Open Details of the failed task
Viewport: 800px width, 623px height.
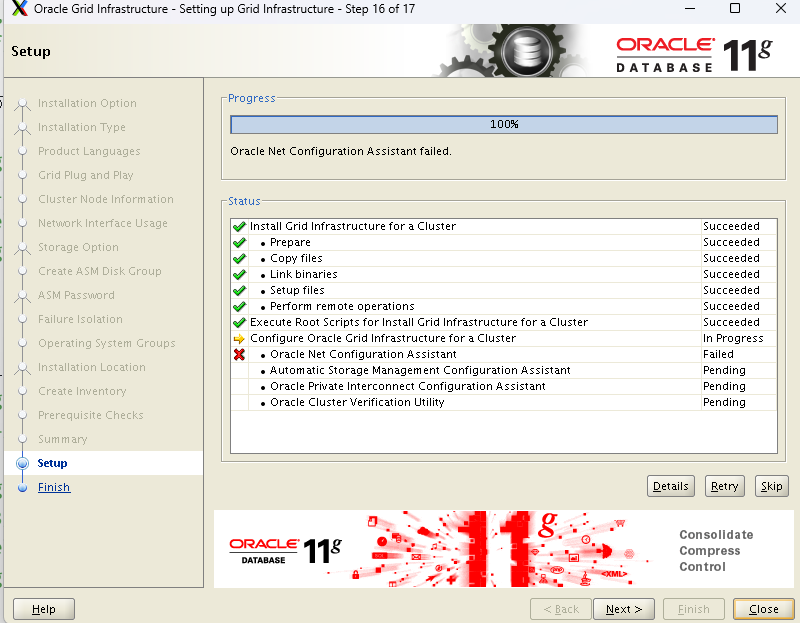[x=670, y=486]
